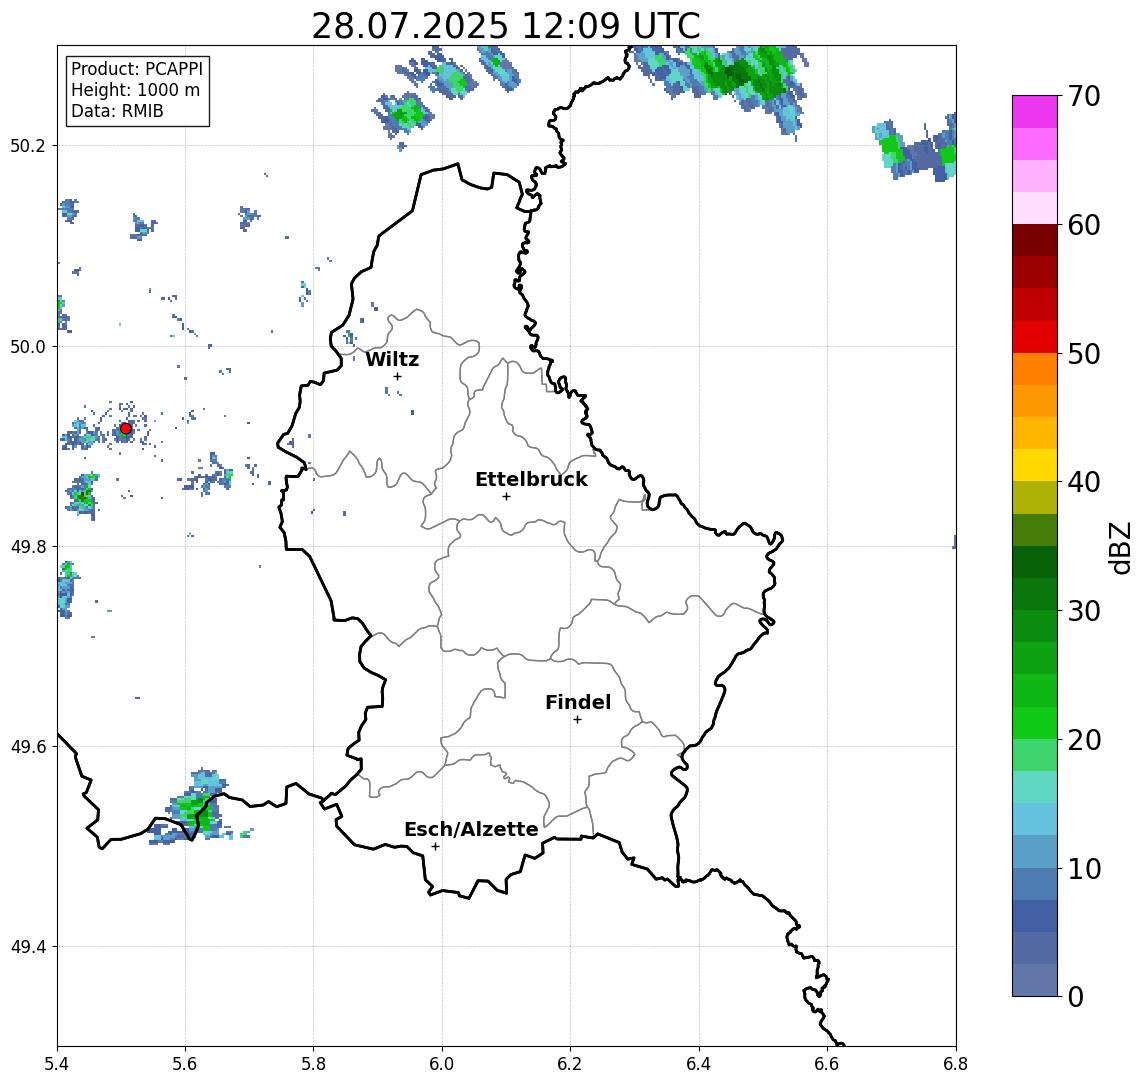The width and height of the screenshot is (1145, 1084).
Task: Click the dark red 60 dBZ color band
Action: [x=1035, y=240]
